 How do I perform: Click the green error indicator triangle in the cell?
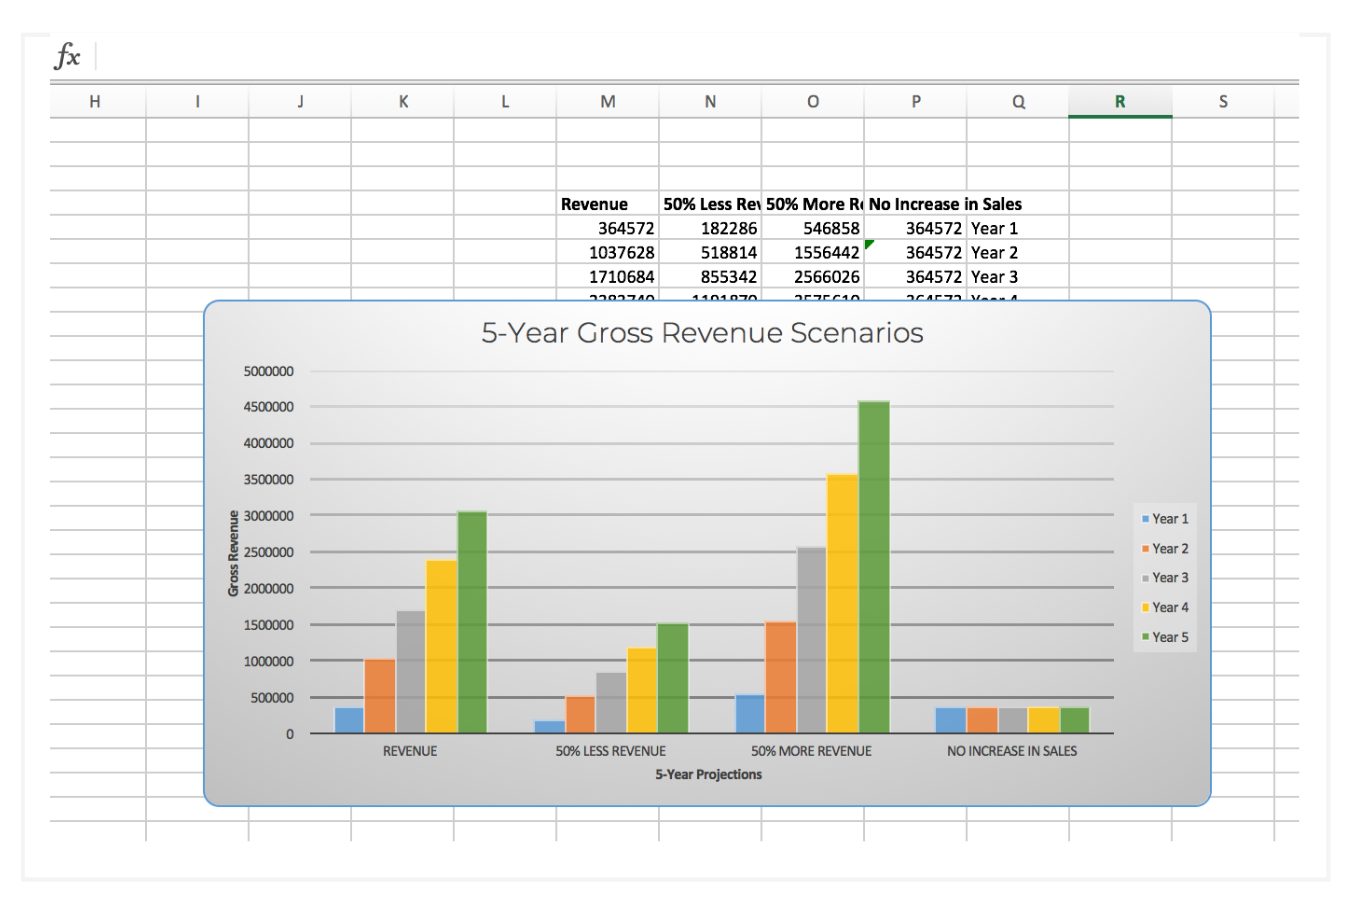tap(868, 243)
